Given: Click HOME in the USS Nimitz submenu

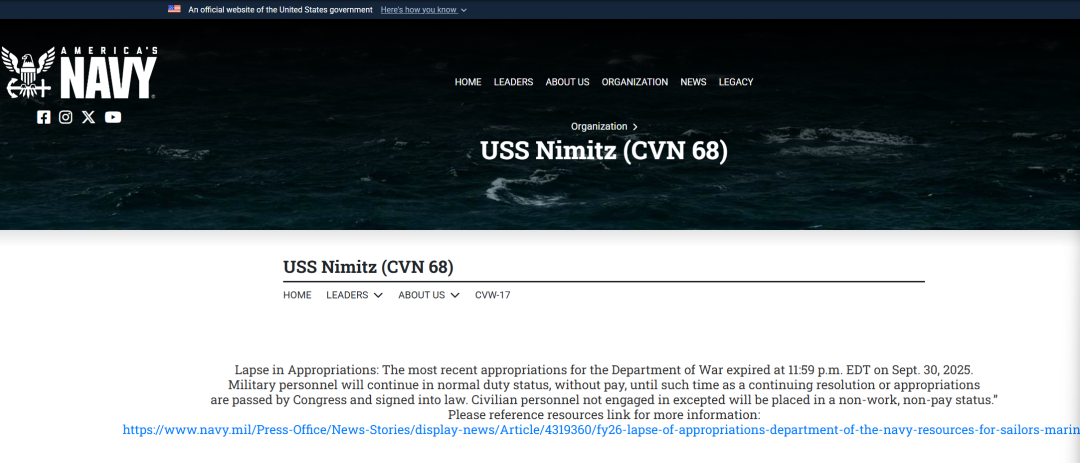Looking at the screenshot, I should point(297,295).
